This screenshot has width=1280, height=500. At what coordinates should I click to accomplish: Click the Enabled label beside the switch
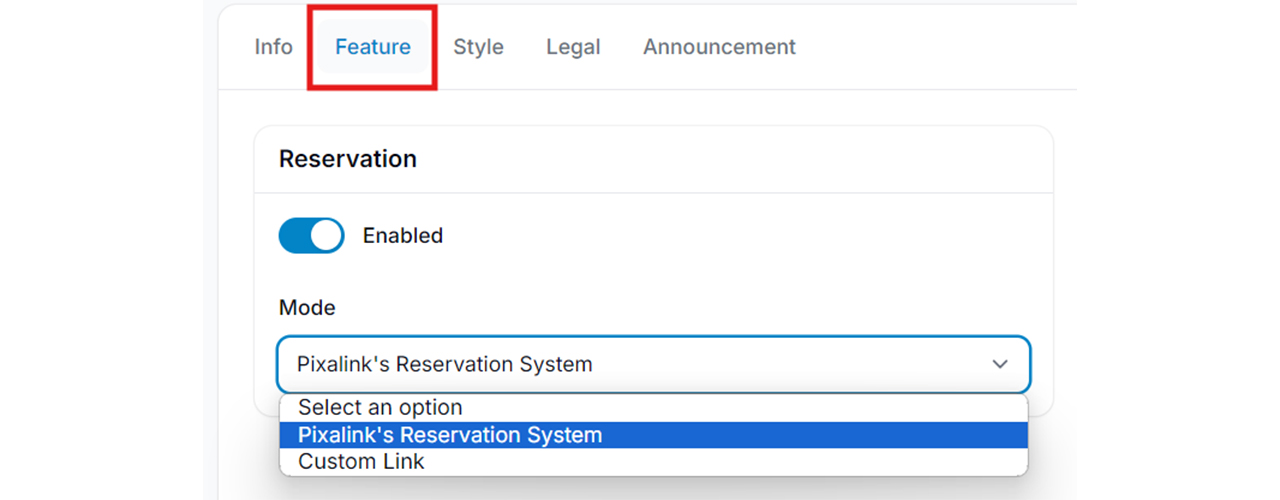(x=402, y=236)
